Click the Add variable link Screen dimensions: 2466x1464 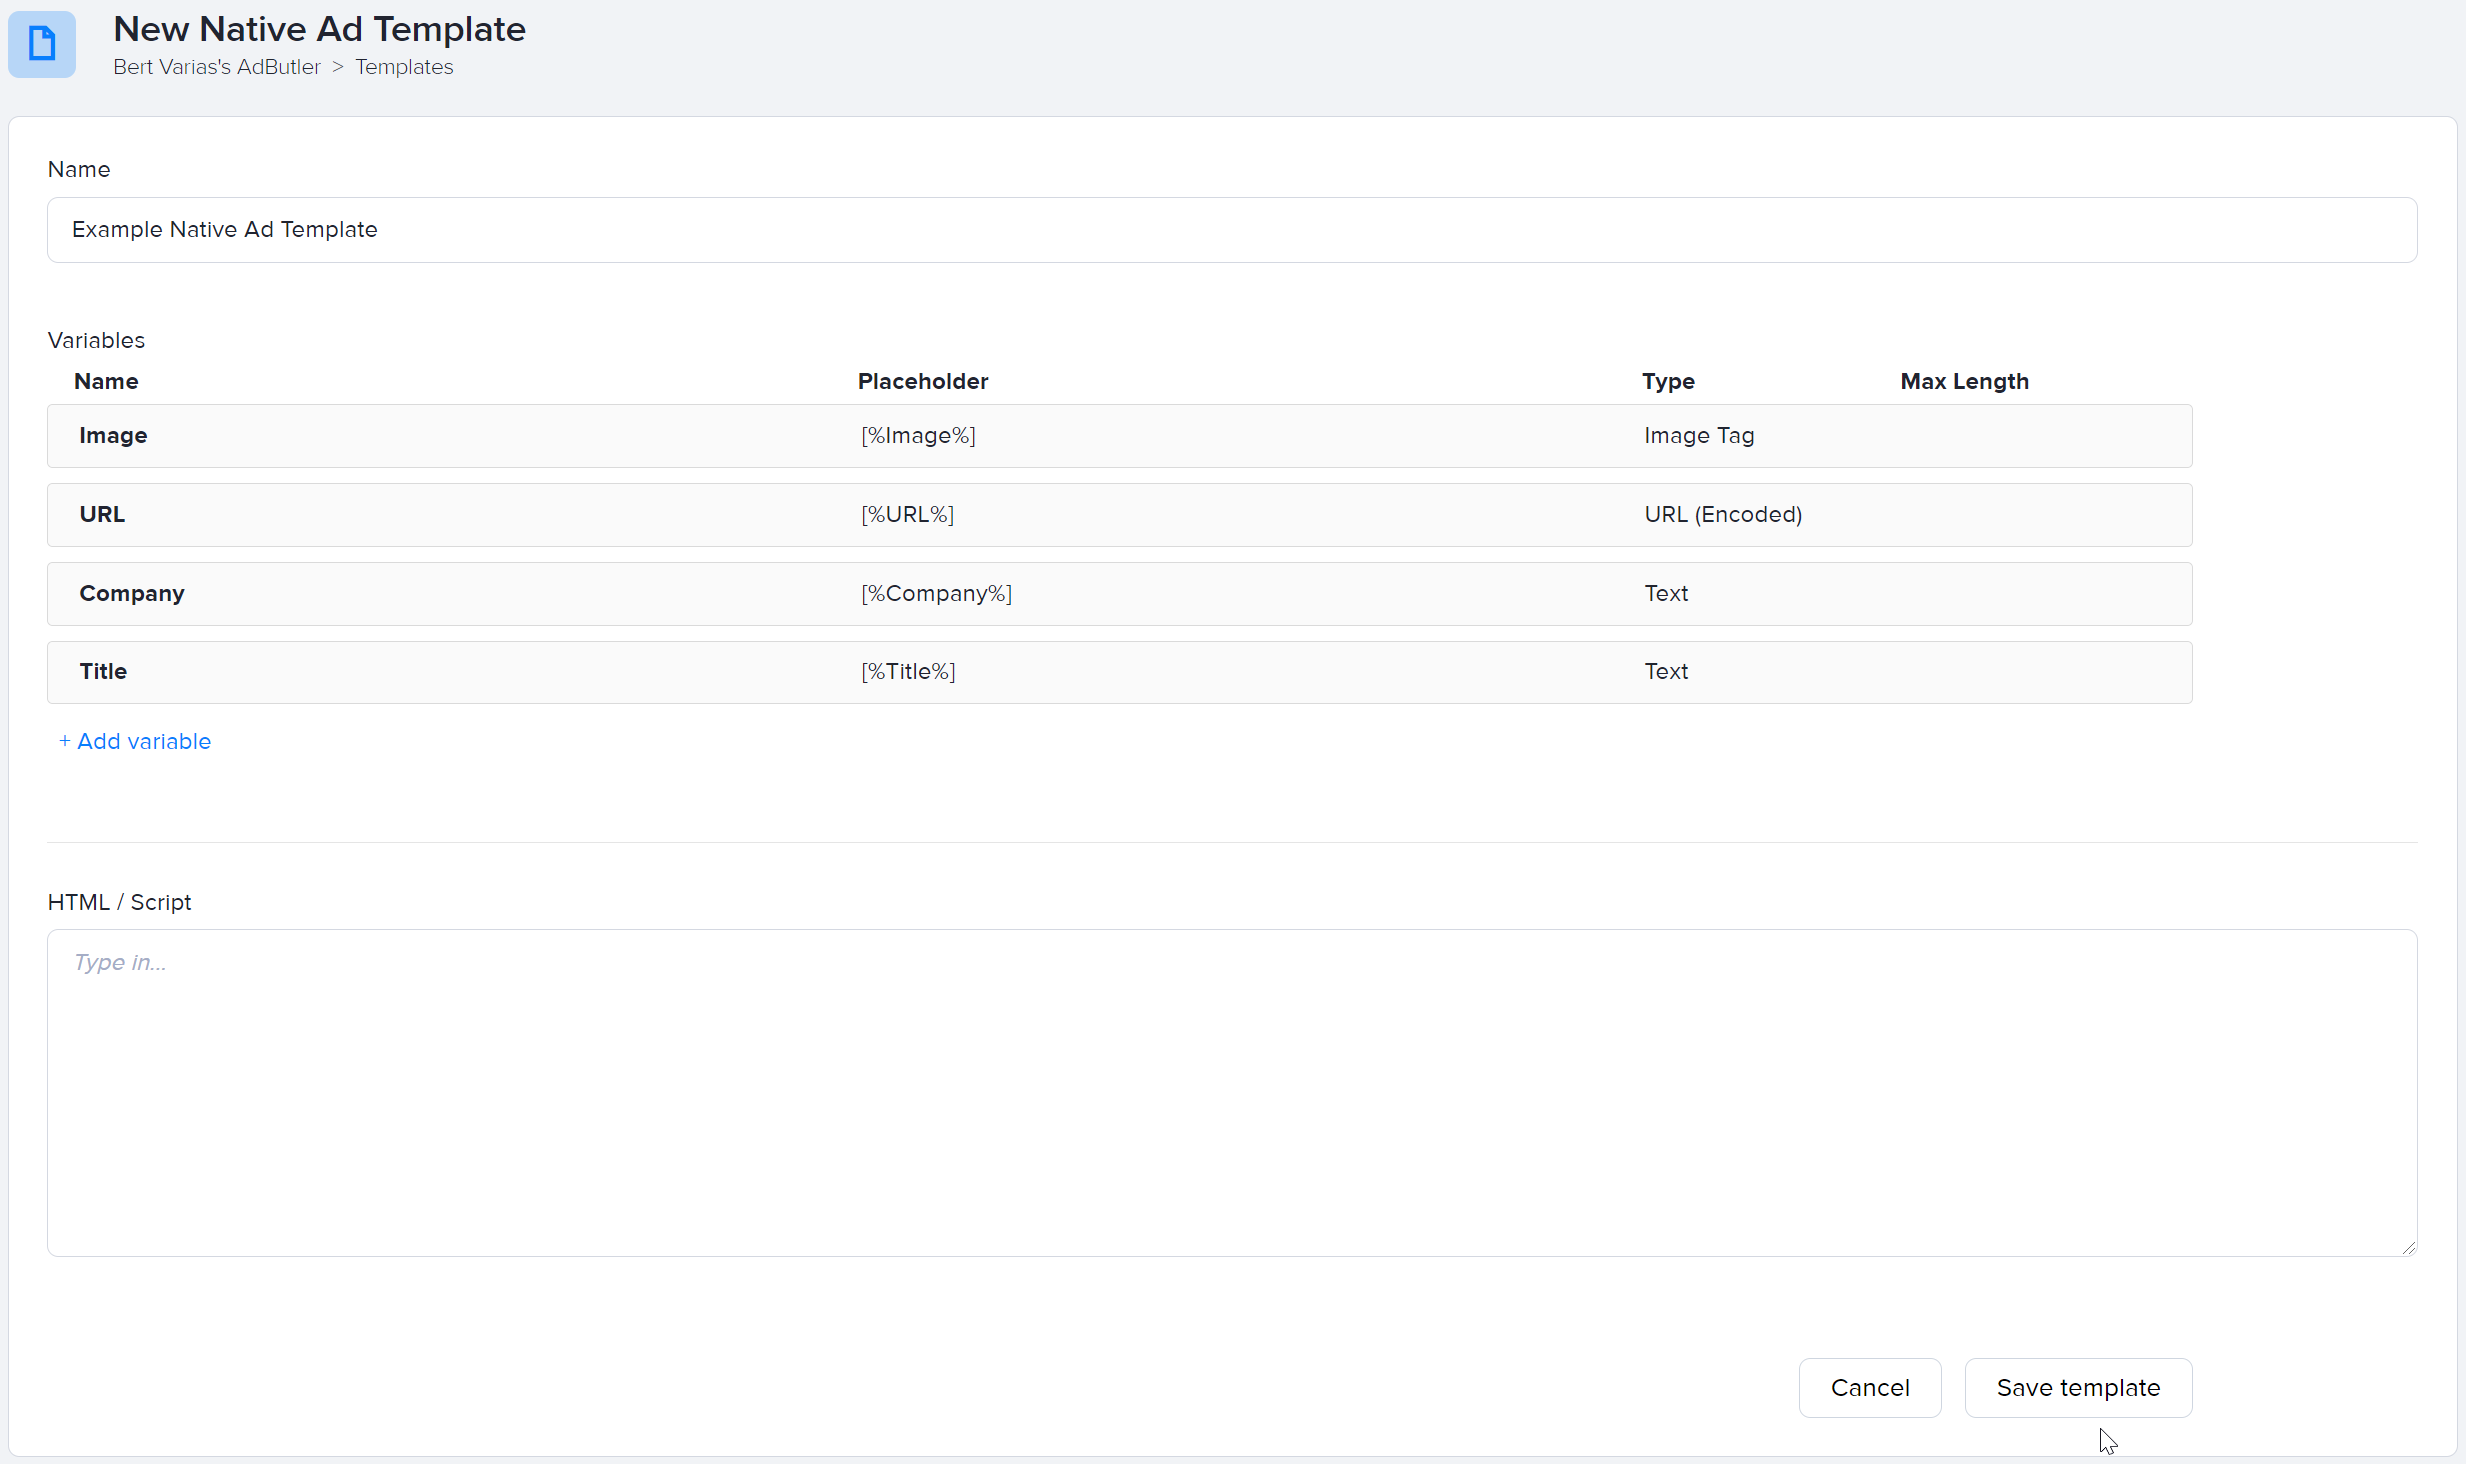click(x=135, y=742)
